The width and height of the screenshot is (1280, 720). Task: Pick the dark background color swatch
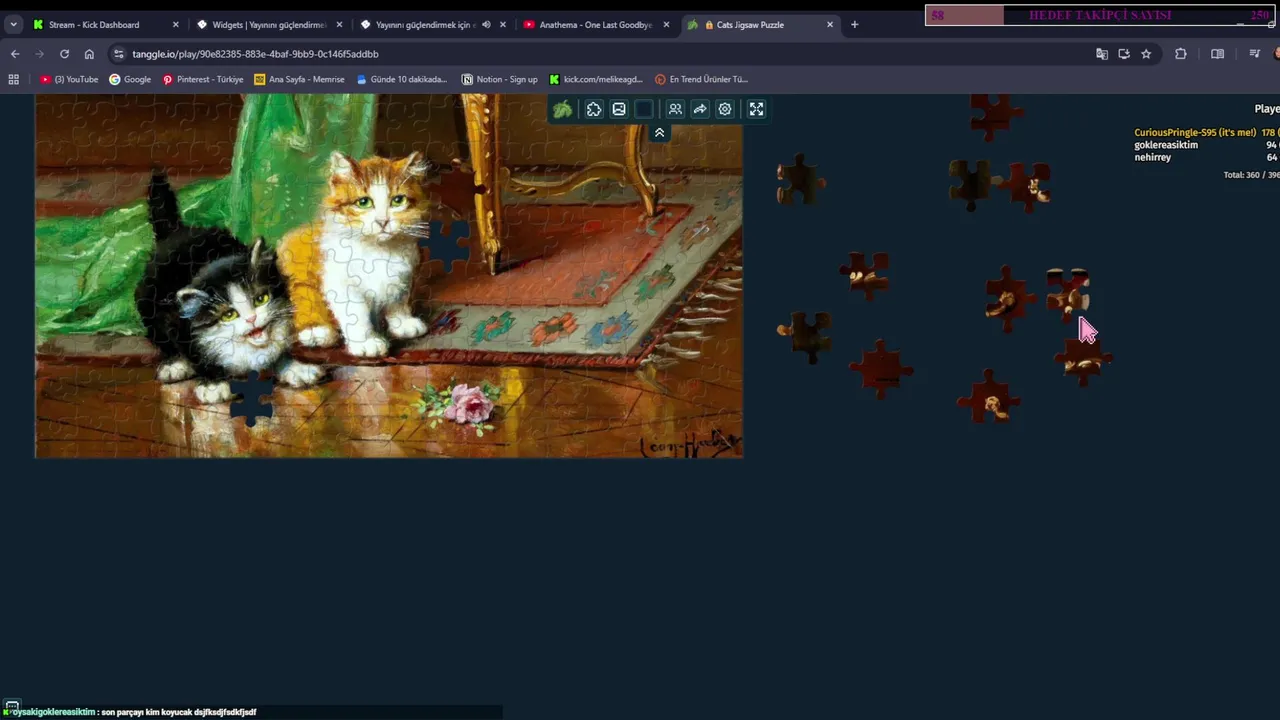644,109
